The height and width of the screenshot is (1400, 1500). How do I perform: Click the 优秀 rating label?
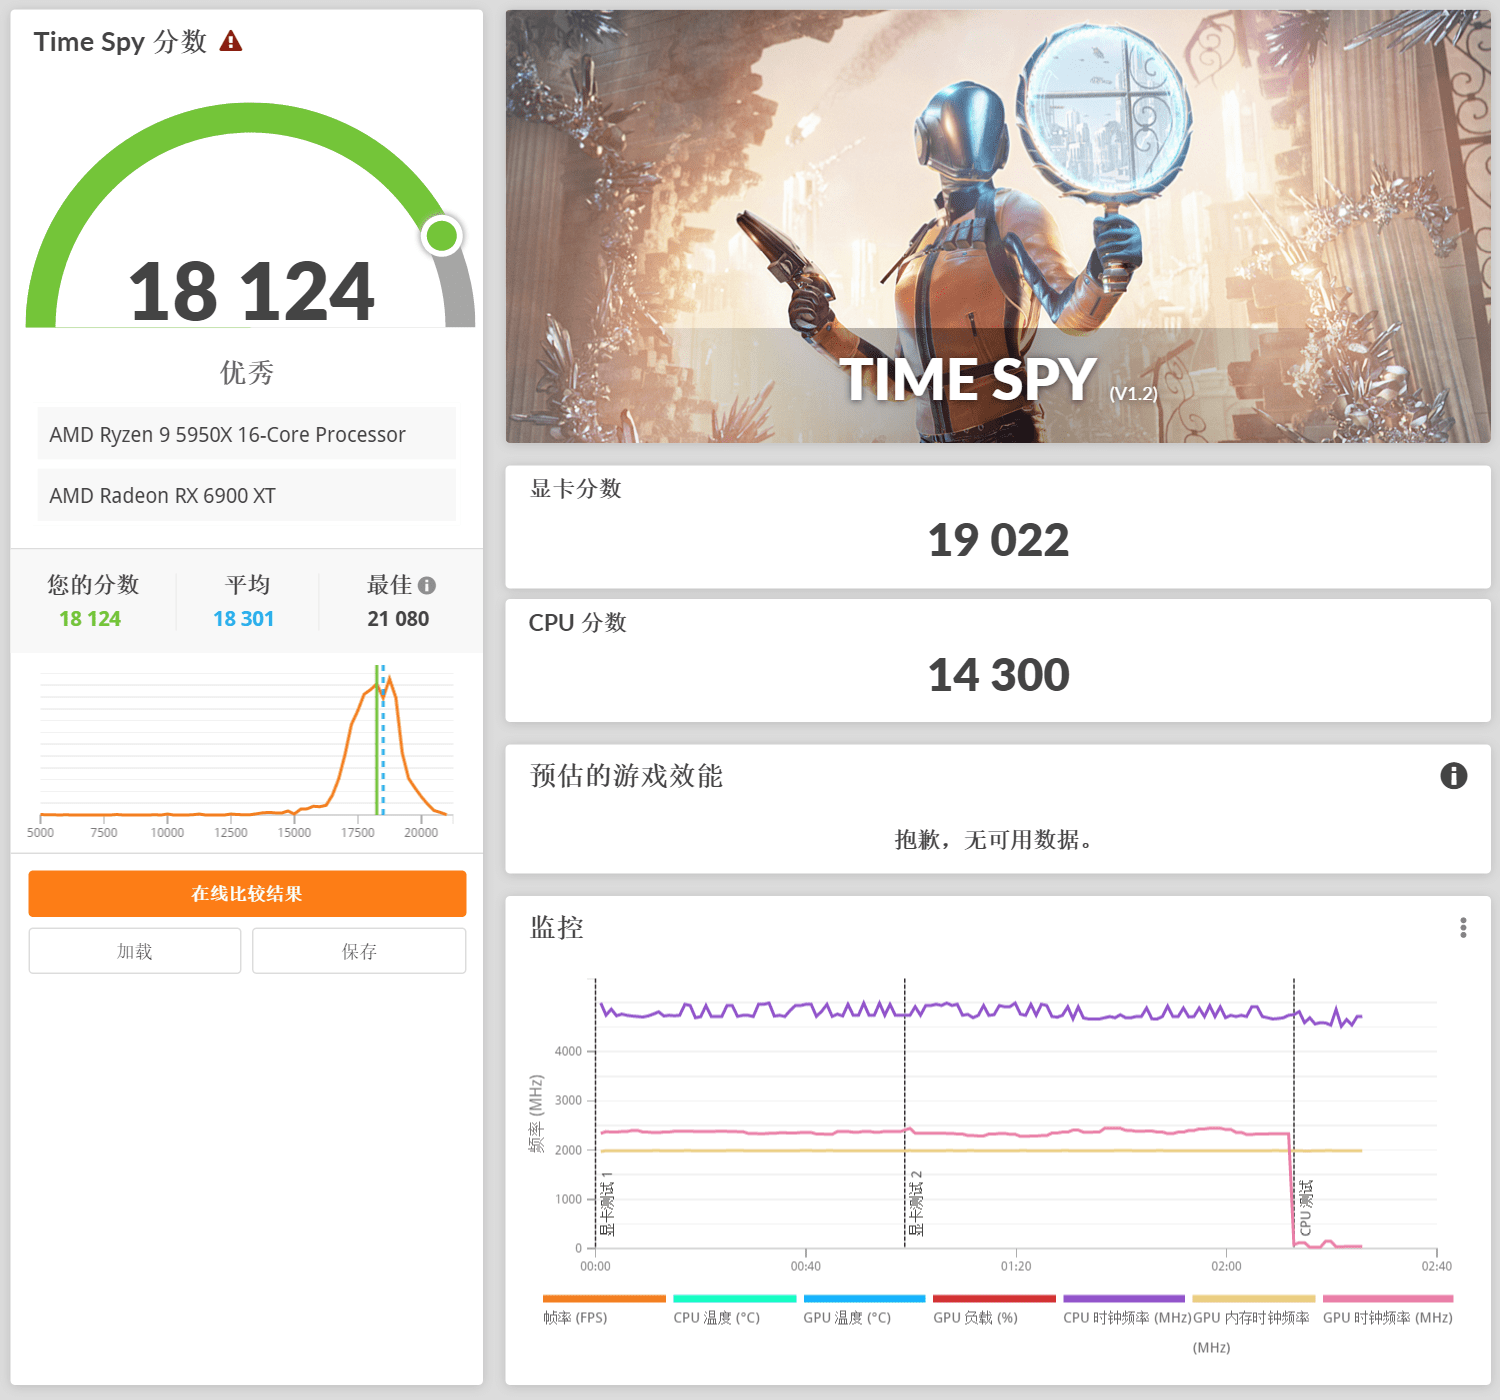pos(247,373)
